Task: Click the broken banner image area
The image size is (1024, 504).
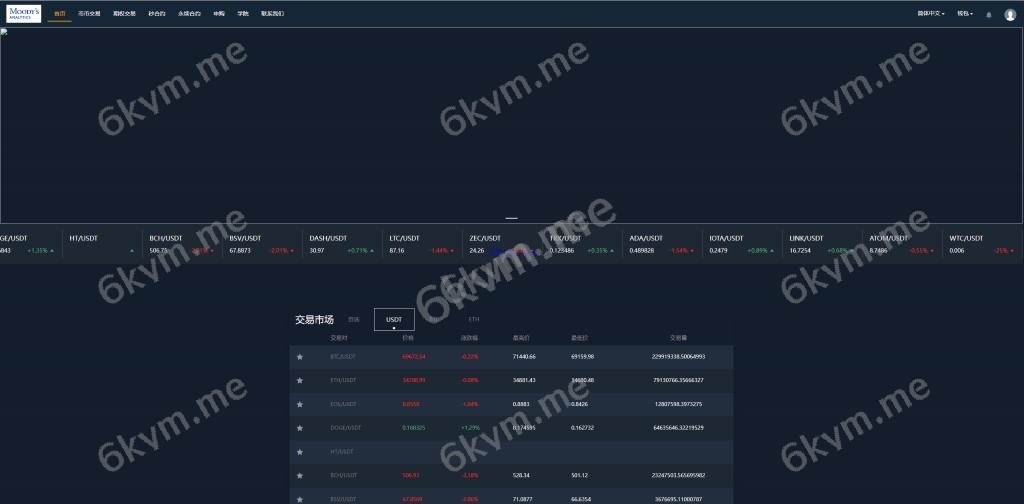Action: [x=511, y=125]
